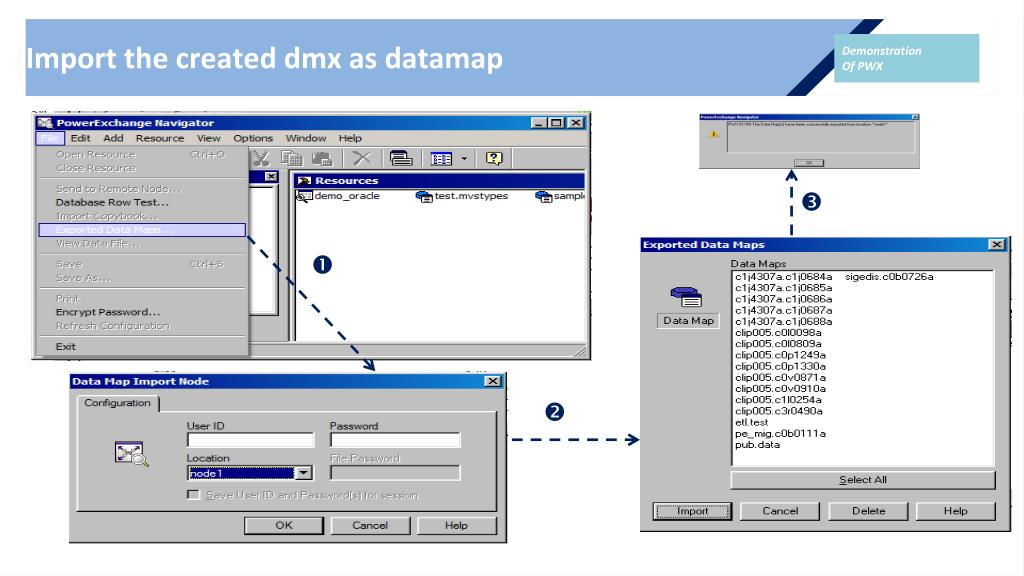Click the network icon in Data Map Import Node
Image resolution: width=1024 pixels, height=576 pixels.
[131, 454]
